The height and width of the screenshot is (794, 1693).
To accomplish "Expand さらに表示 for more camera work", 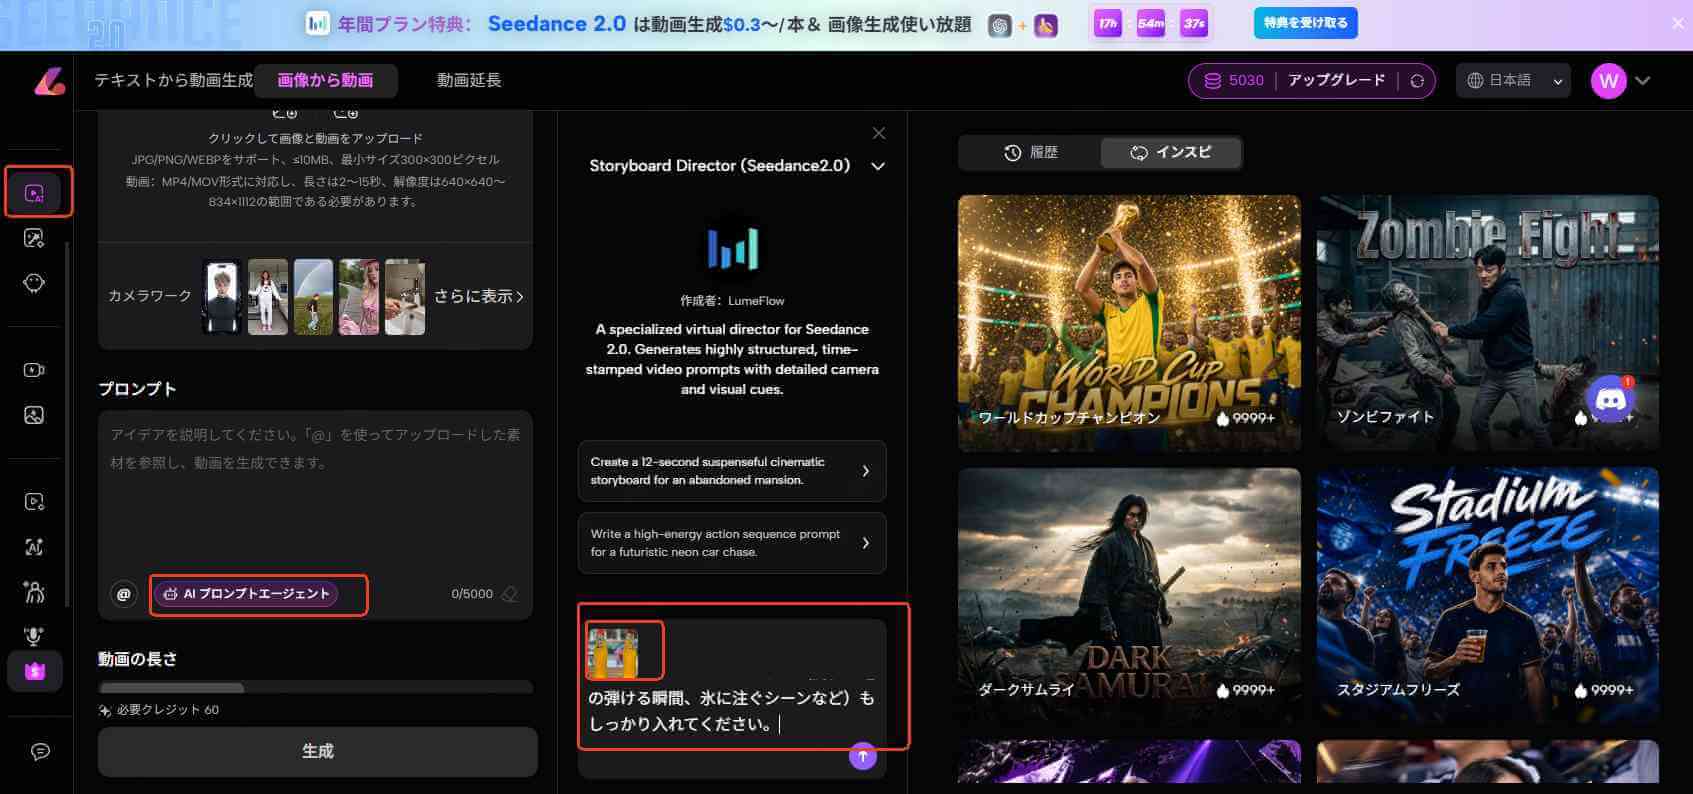I will click(x=479, y=297).
